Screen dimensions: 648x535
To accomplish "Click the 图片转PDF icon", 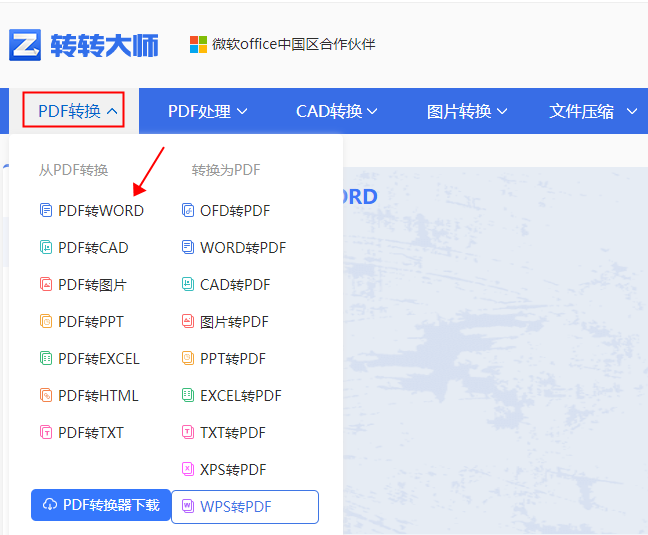I will click(x=188, y=321).
